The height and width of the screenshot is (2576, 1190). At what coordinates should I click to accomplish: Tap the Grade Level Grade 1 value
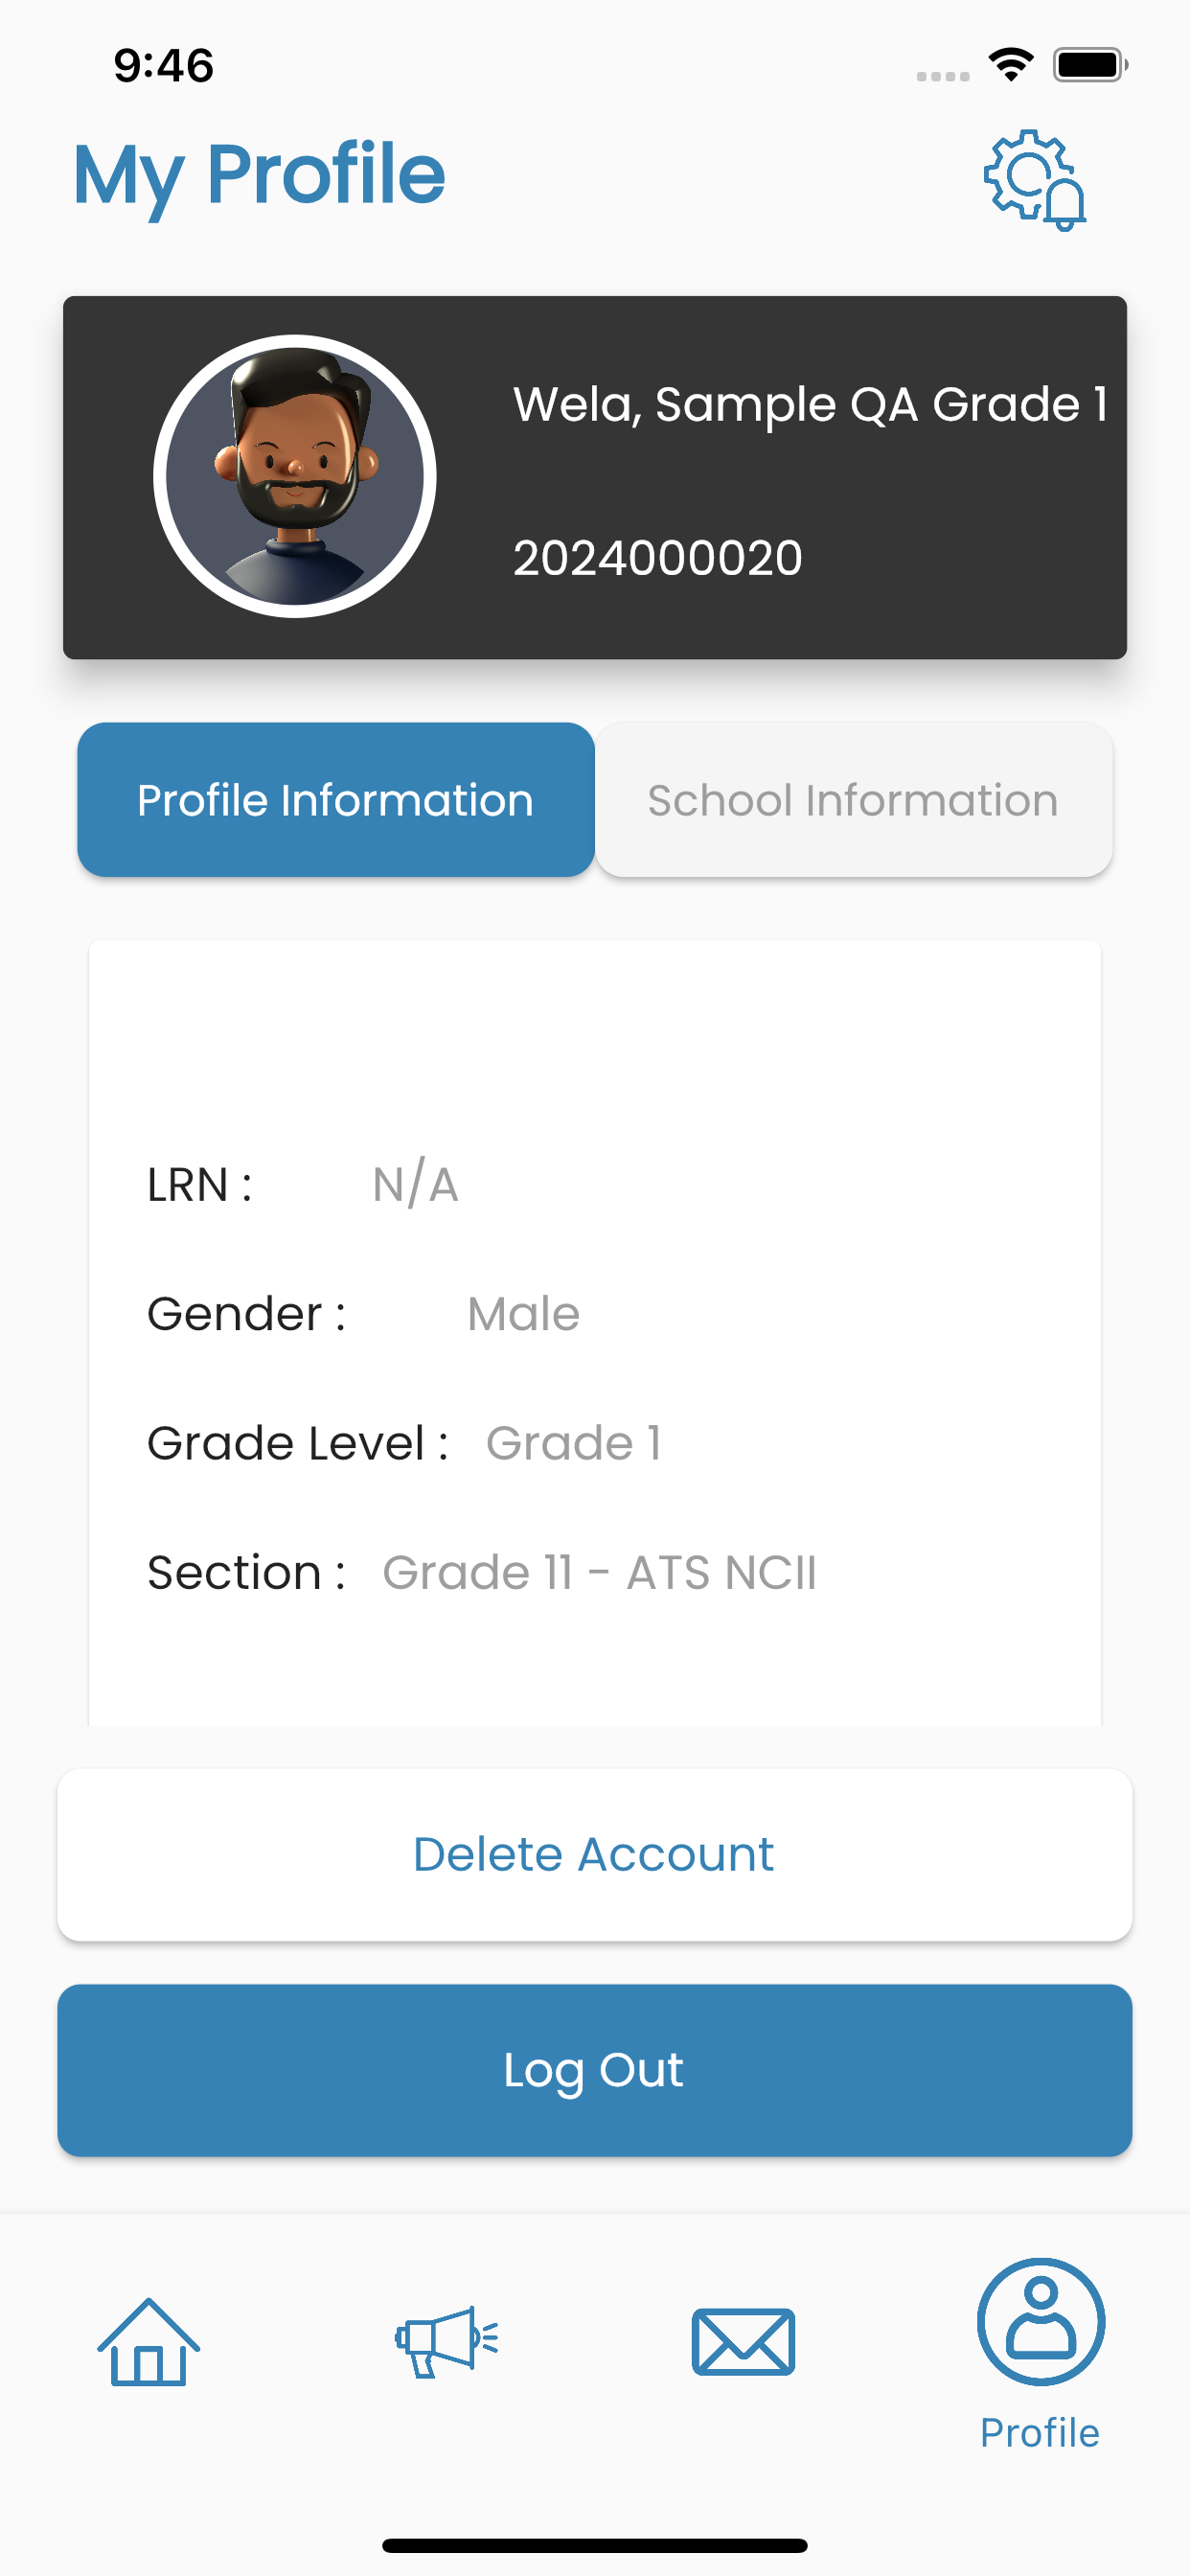pyautogui.click(x=573, y=1443)
